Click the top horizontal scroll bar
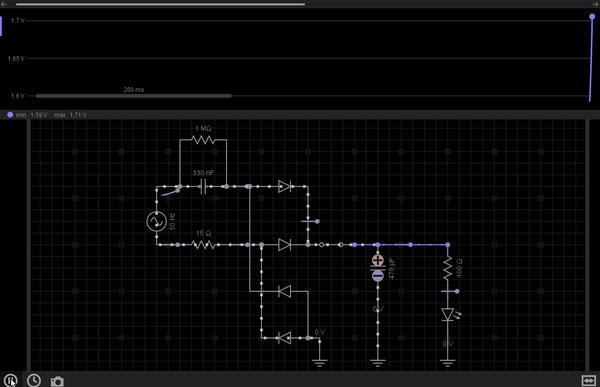The height and width of the screenshot is (387, 600). point(161,4)
